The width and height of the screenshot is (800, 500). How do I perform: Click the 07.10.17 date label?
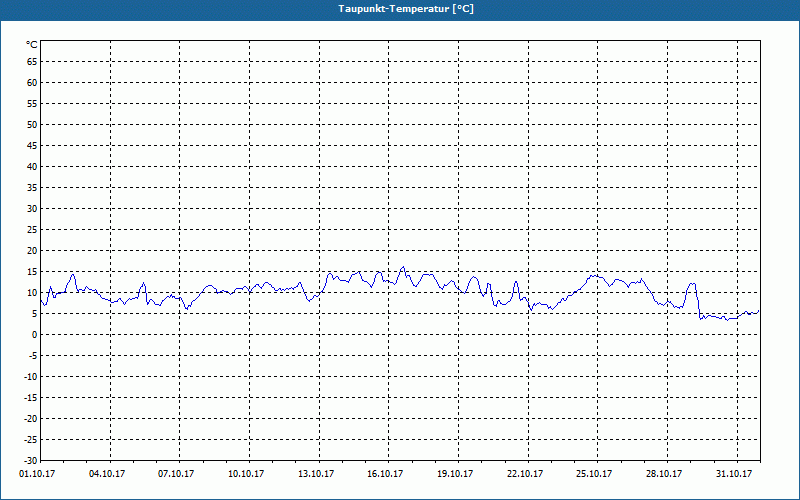(x=177, y=474)
